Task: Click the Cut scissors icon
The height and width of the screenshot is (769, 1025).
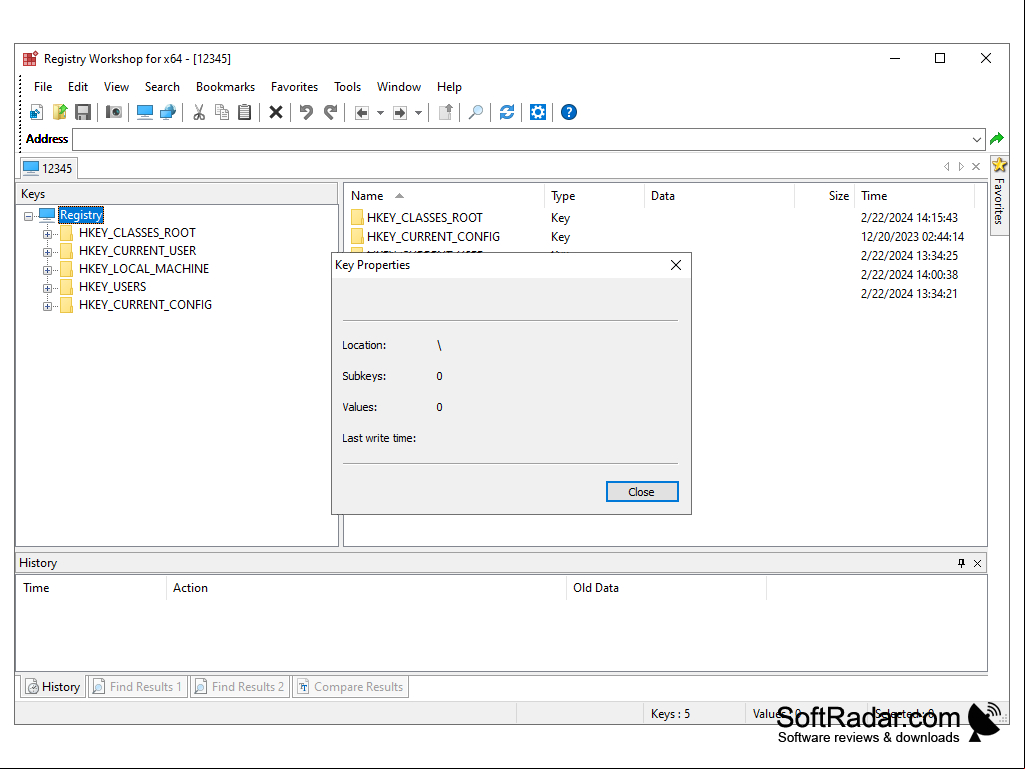Action: [x=199, y=112]
